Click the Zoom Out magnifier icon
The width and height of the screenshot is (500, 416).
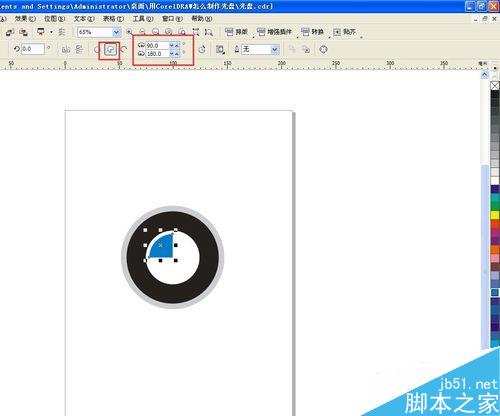click(143, 32)
